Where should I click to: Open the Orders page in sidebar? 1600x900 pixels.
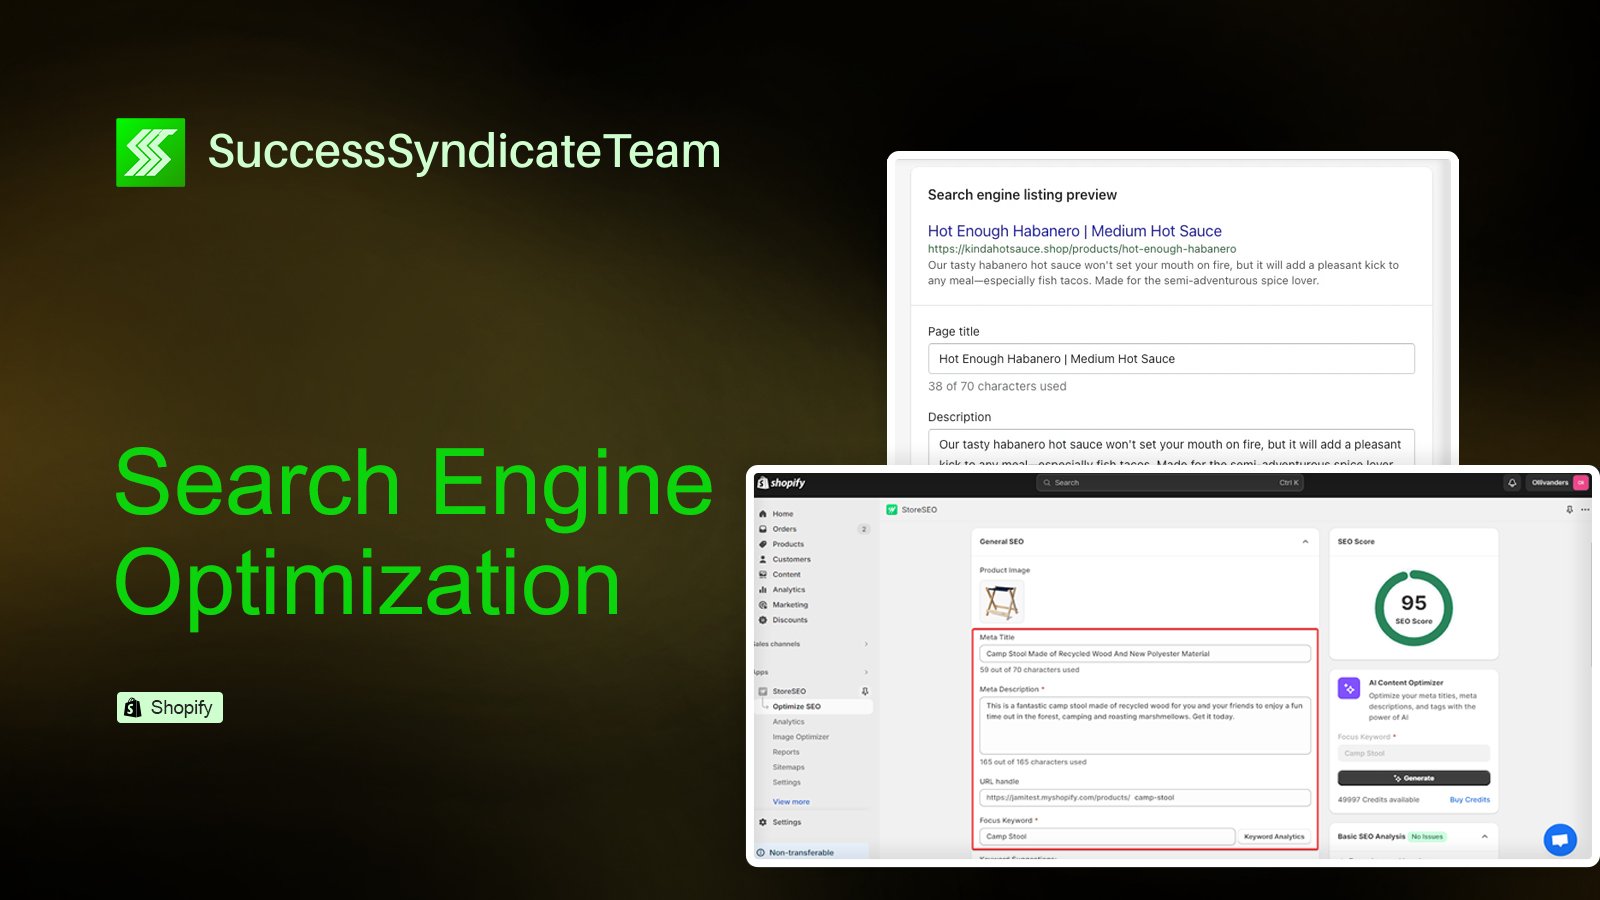[x=784, y=529]
